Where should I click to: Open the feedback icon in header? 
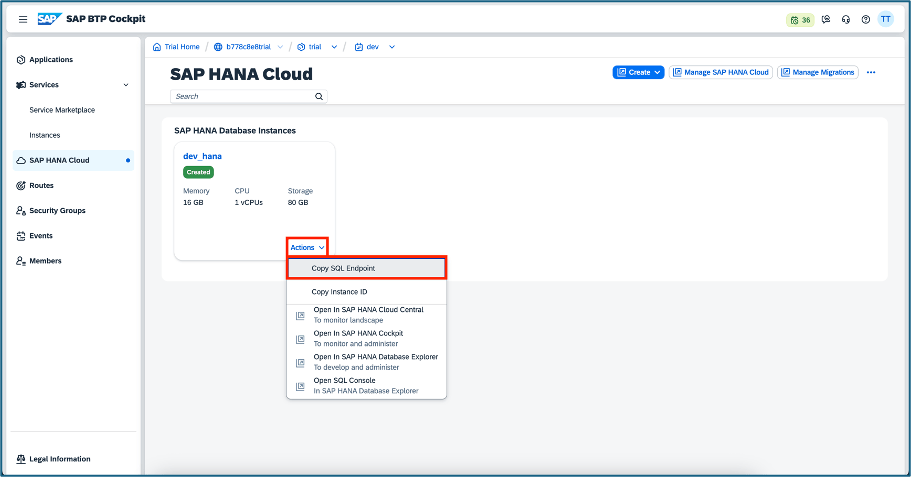[x=826, y=19]
